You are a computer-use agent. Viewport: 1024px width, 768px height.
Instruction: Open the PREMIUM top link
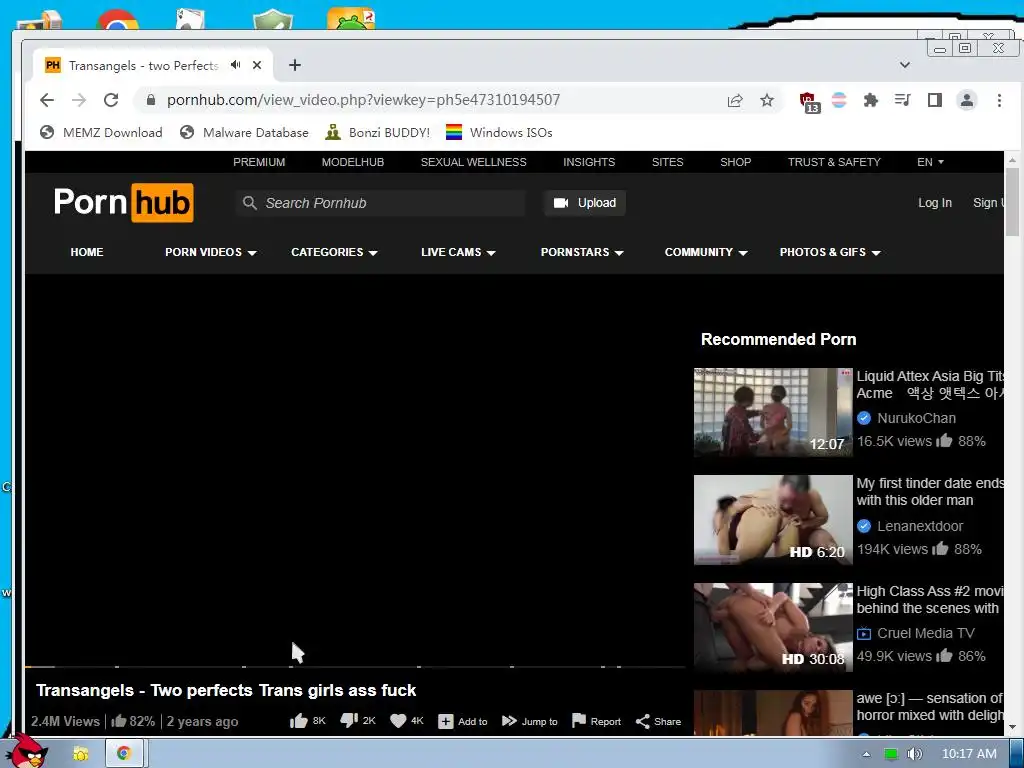[259, 162]
